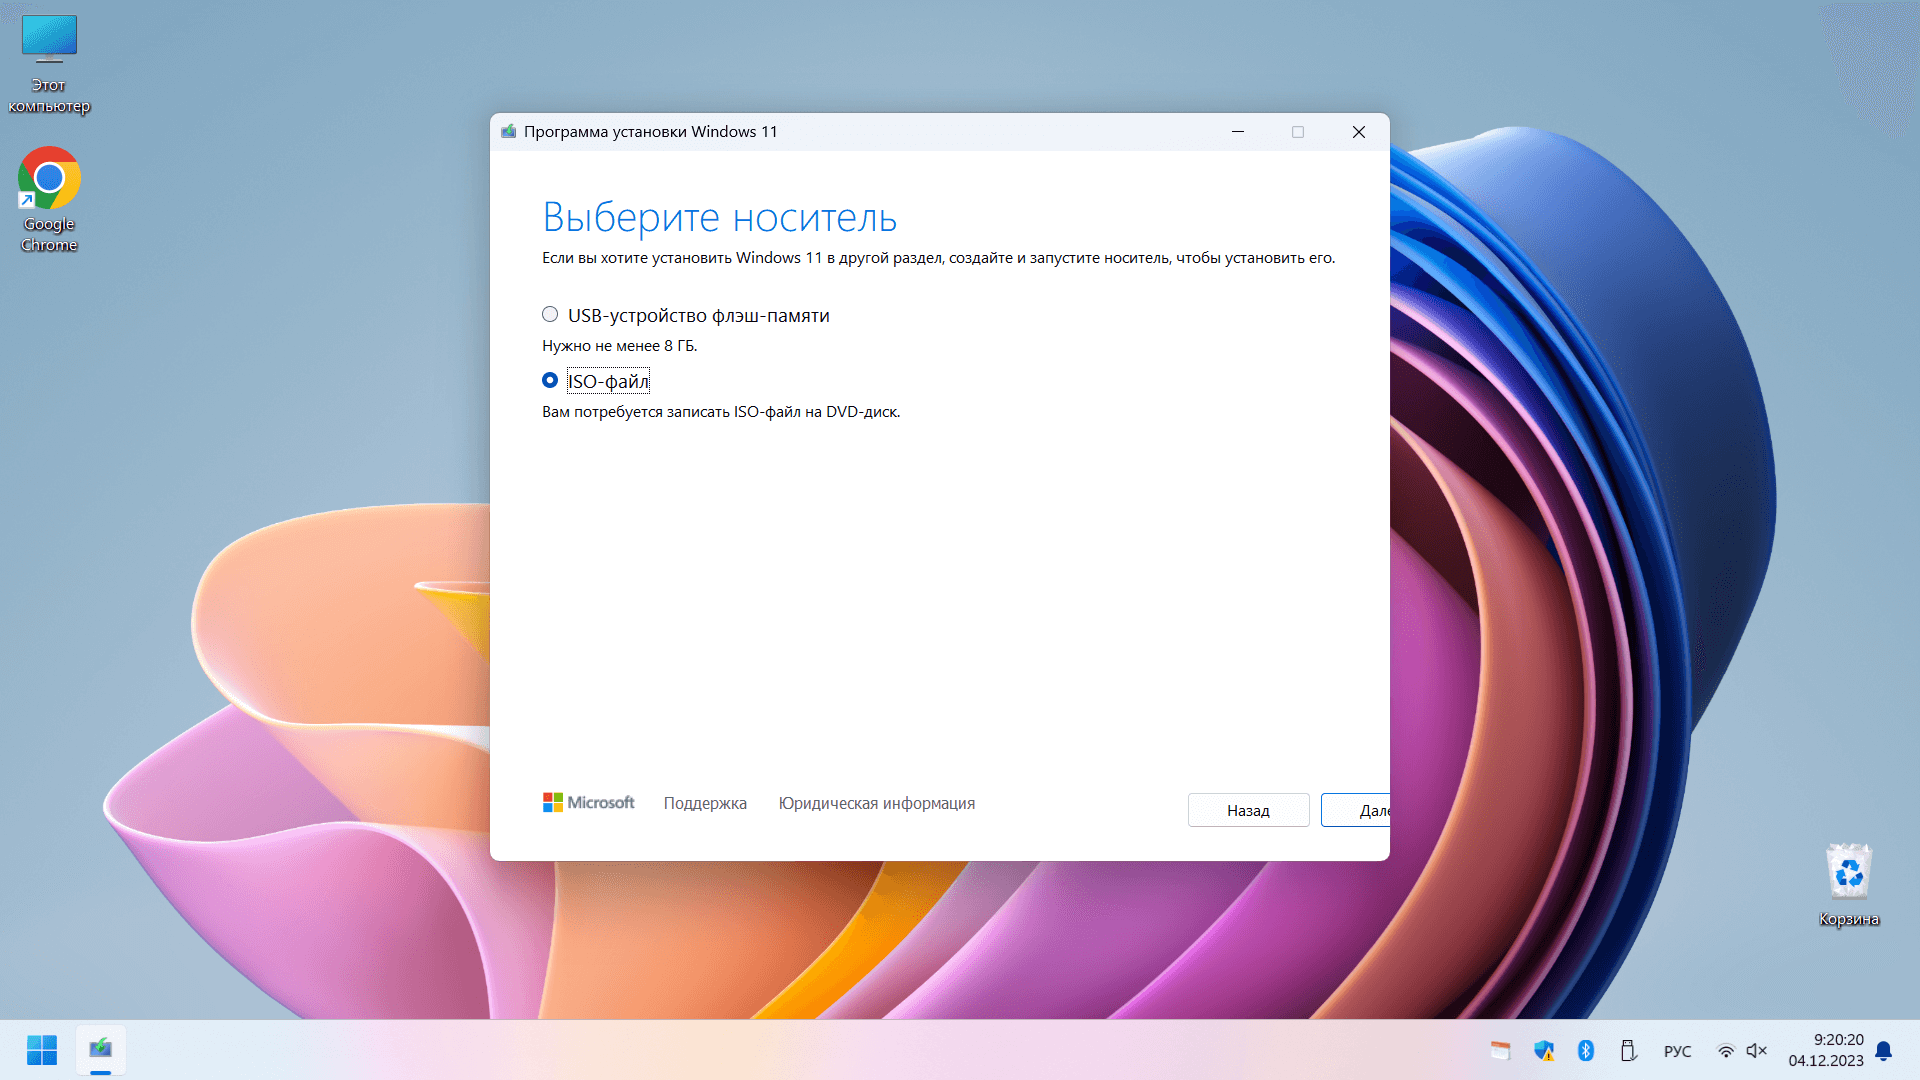The height and width of the screenshot is (1080, 1920).
Task: Select USB flash drive radio option
Action: pyautogui.click(x=550, y=315)
